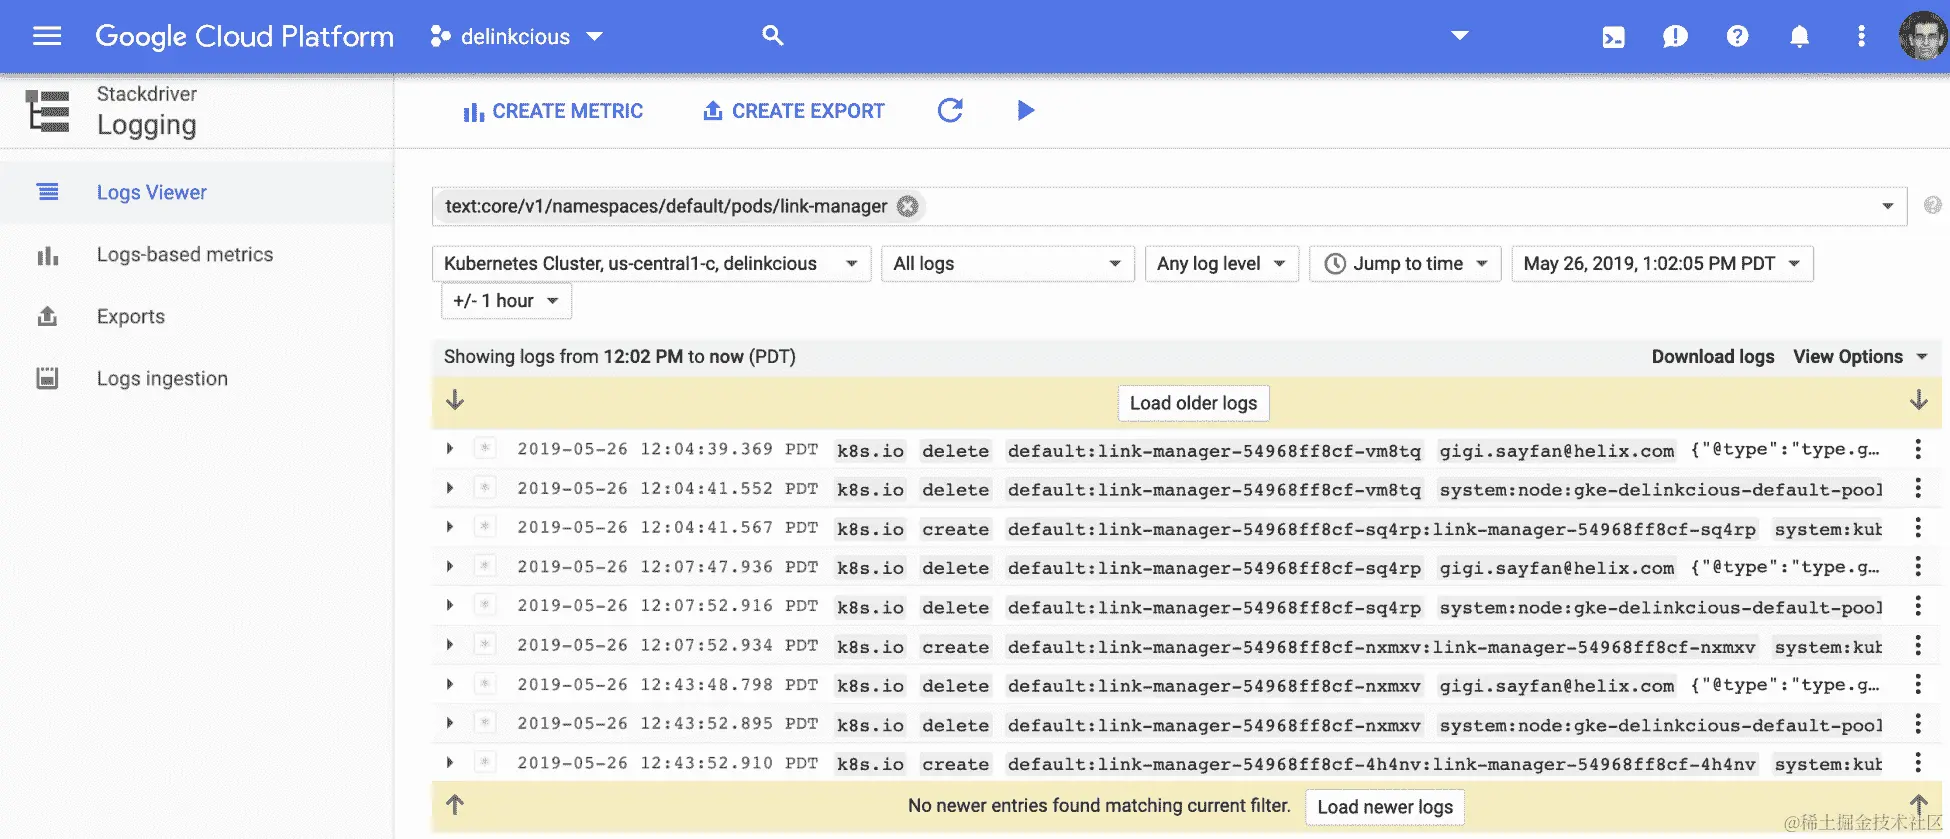Image resolution: width=1950 pixels, height=839 pixels.
Task: Remove the link-manager filter chip
Action: (907, 206)
